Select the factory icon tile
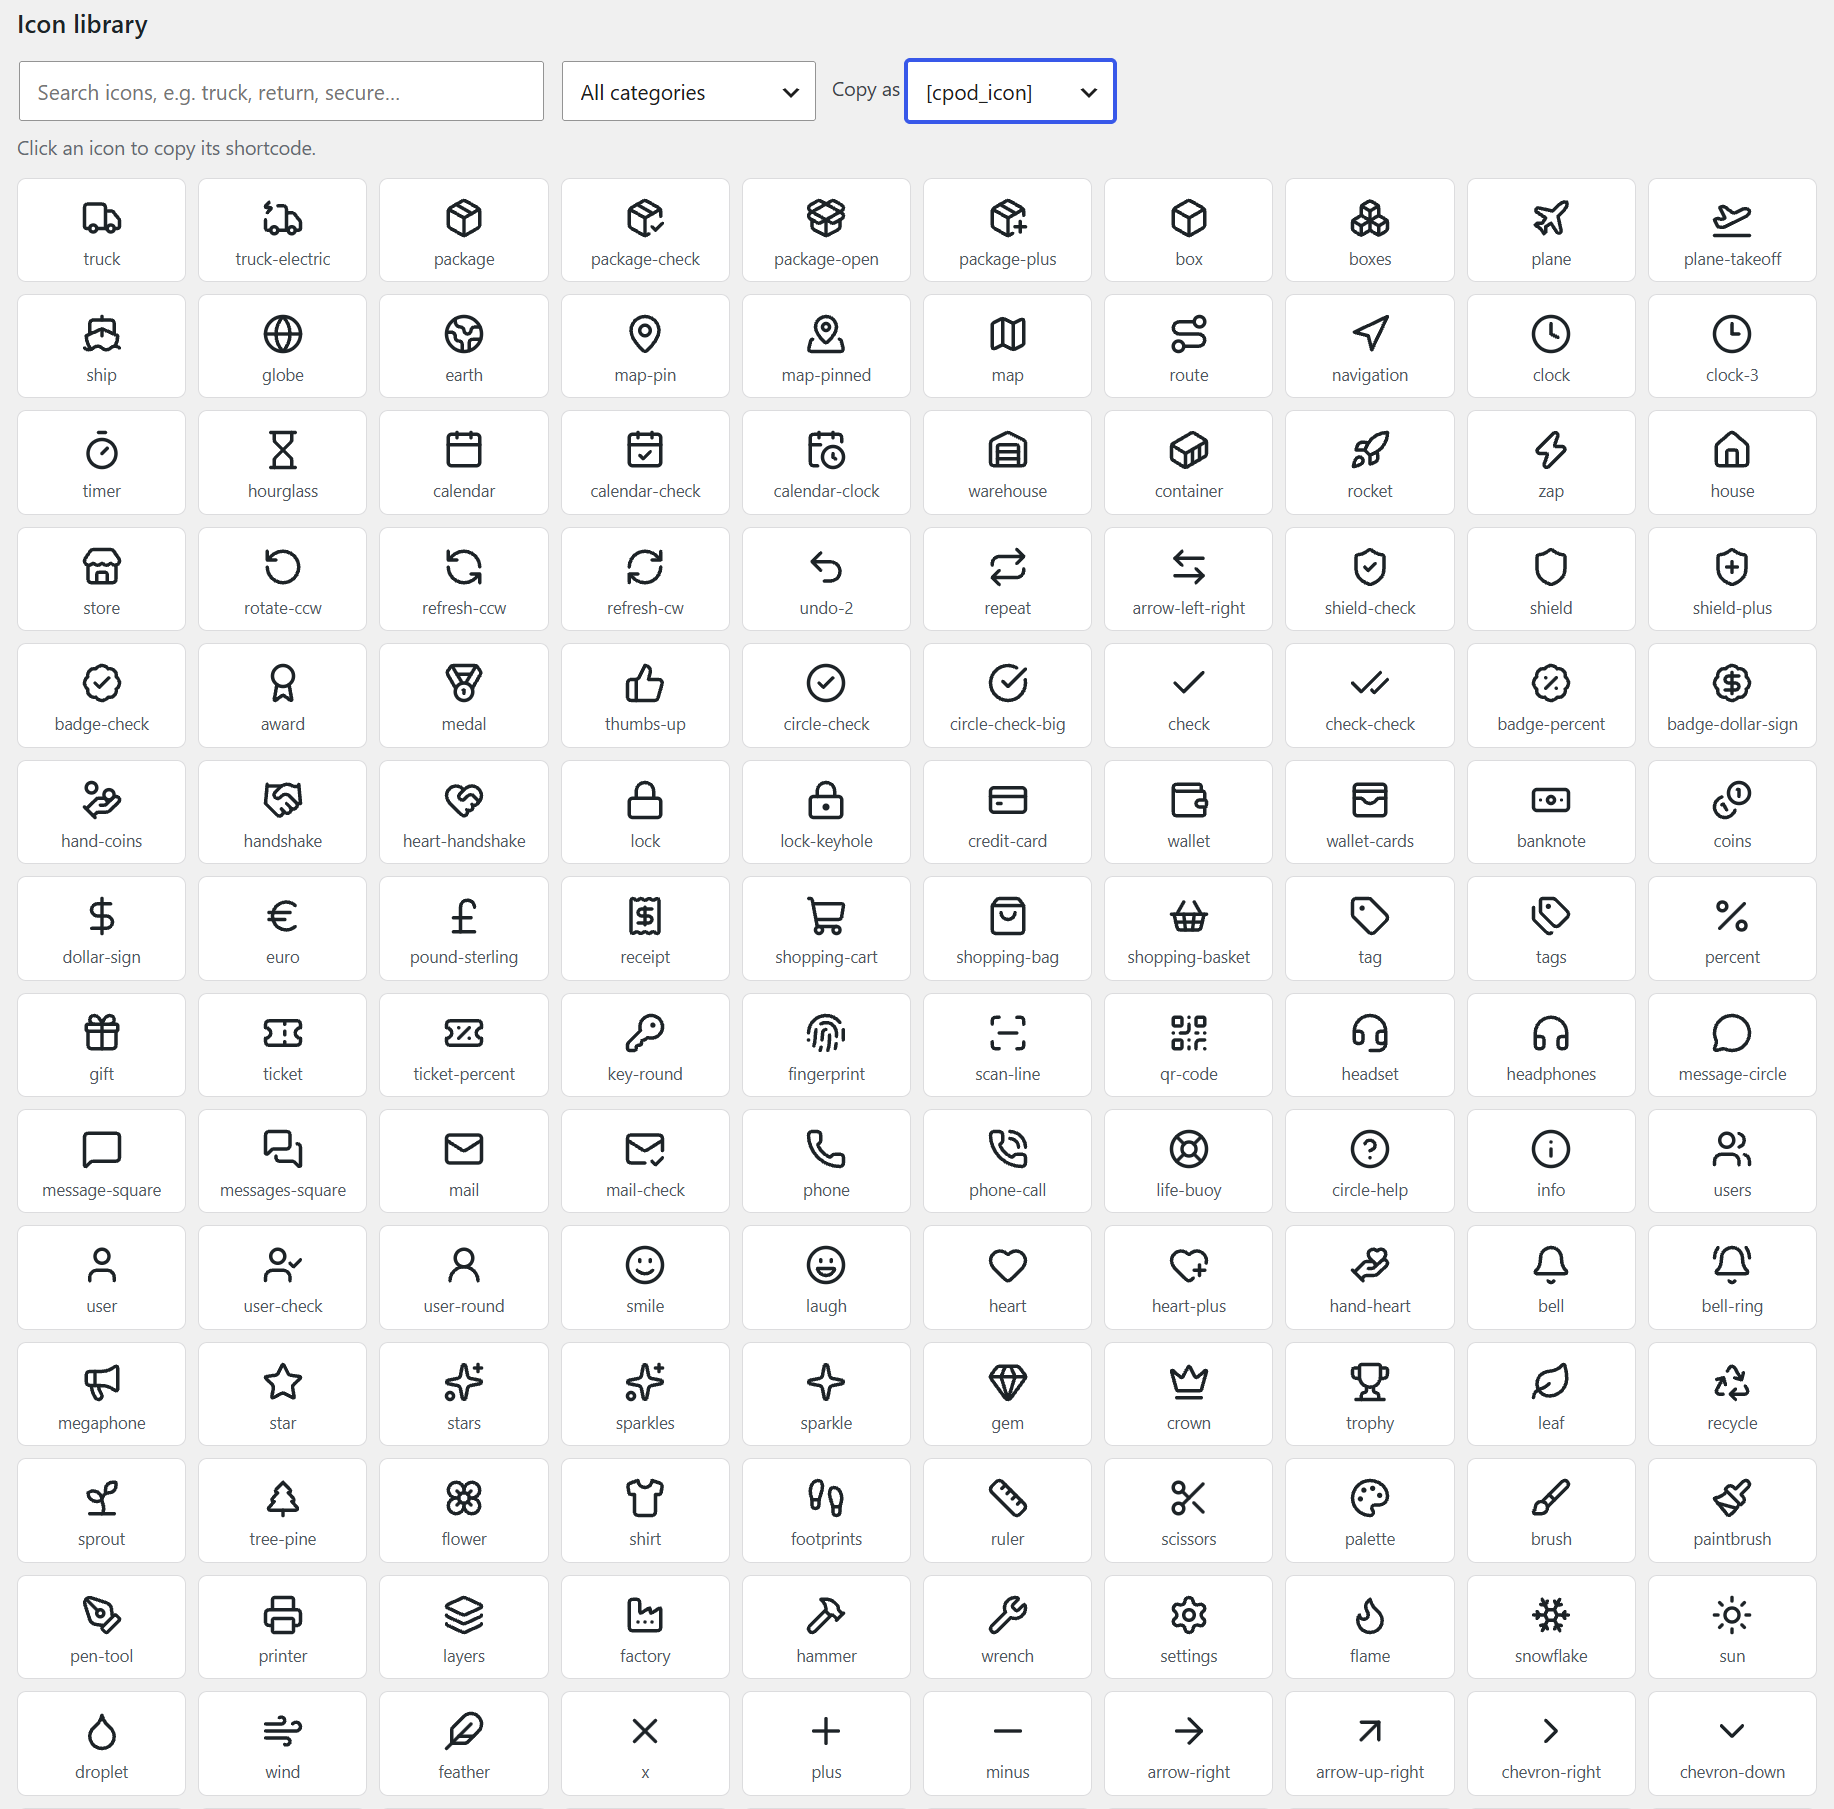This screenshot has height=1809, width=1834. [645, 1627]
